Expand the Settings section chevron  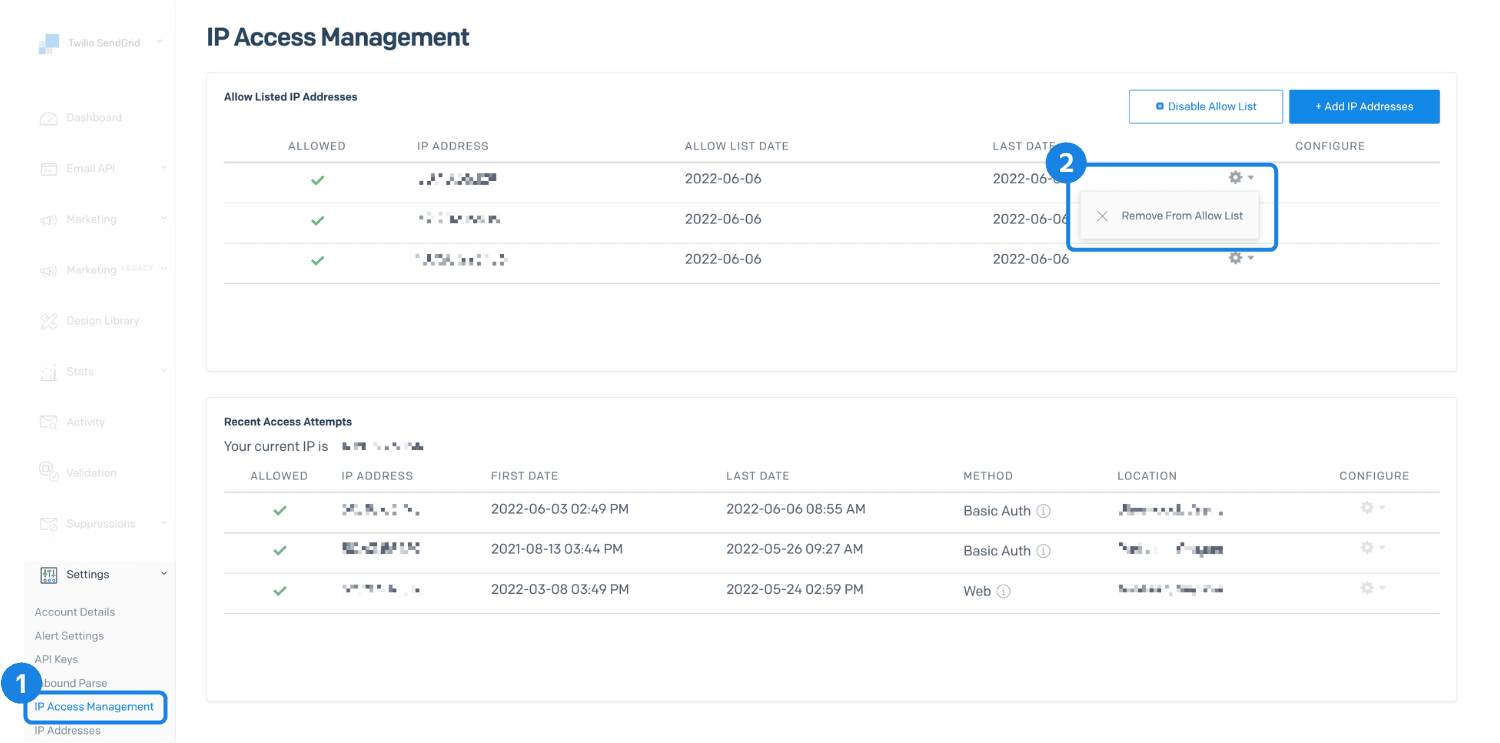click(x=163, y=574)
